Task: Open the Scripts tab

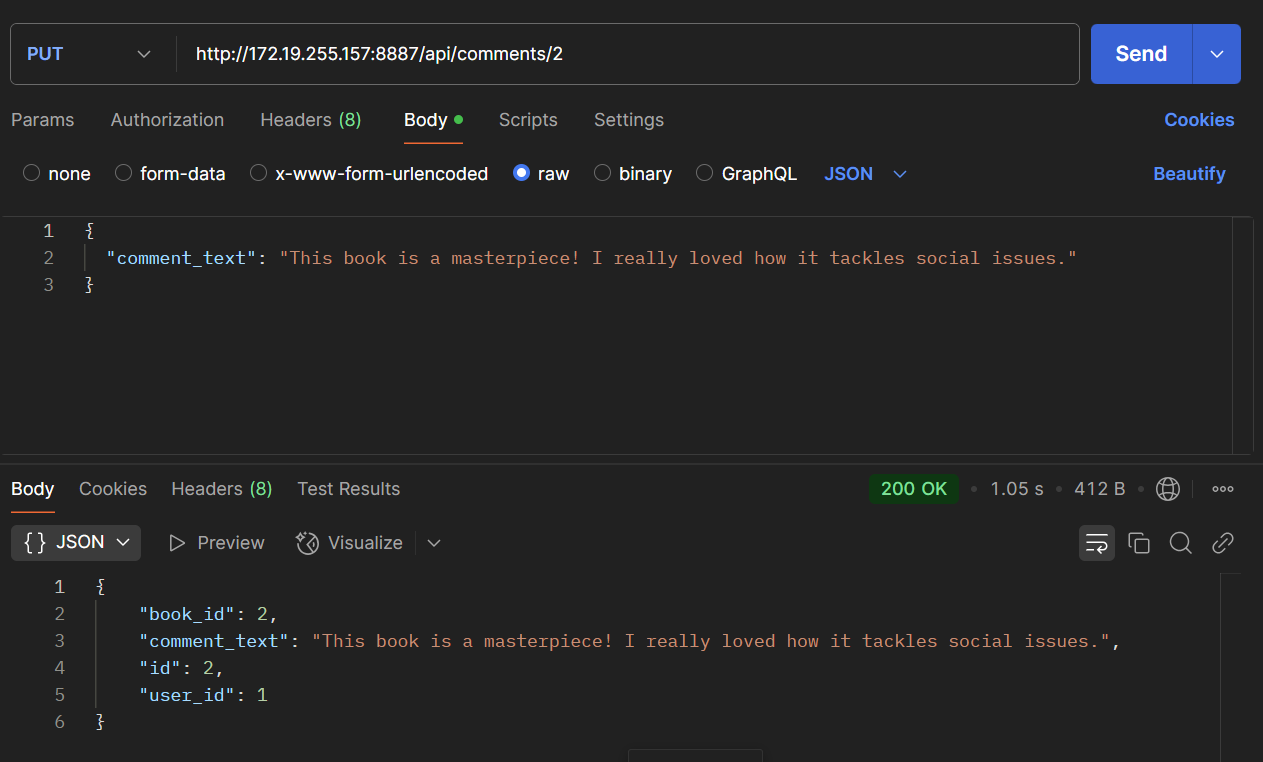Action: click(x=528, y=120)
